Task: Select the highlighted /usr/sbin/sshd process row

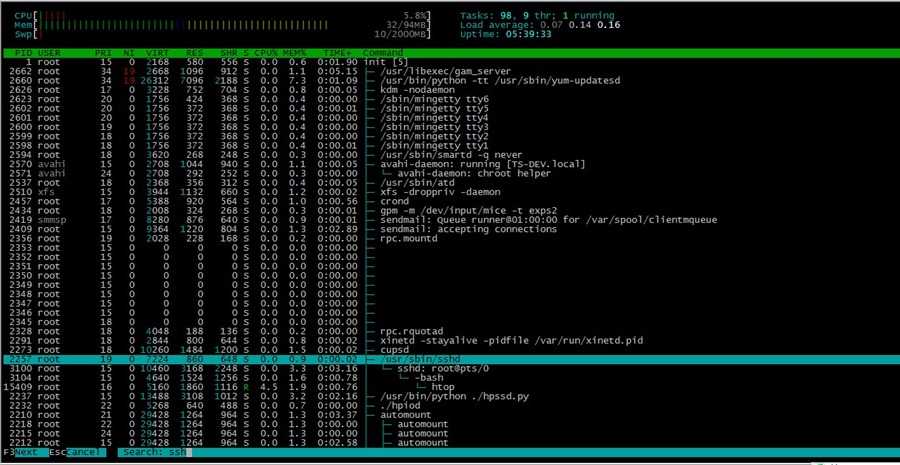Action: (x=451, y=359)
